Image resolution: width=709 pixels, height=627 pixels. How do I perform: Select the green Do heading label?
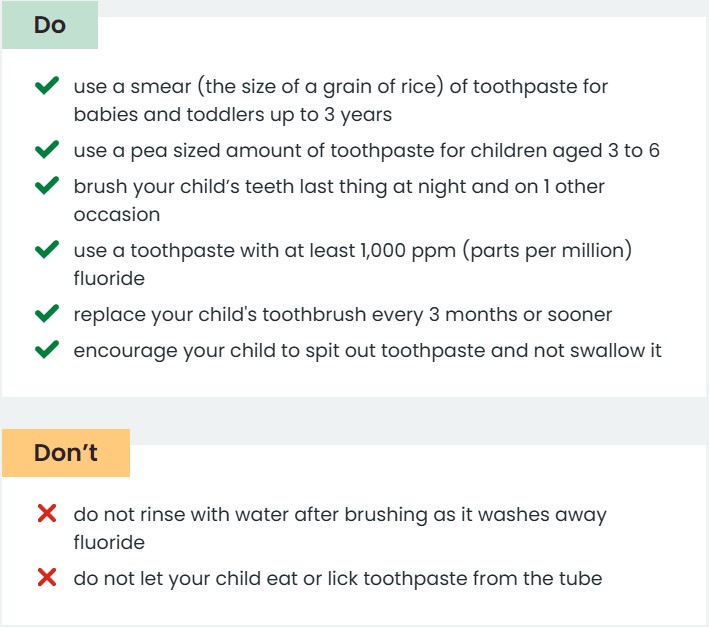point(50,24)
